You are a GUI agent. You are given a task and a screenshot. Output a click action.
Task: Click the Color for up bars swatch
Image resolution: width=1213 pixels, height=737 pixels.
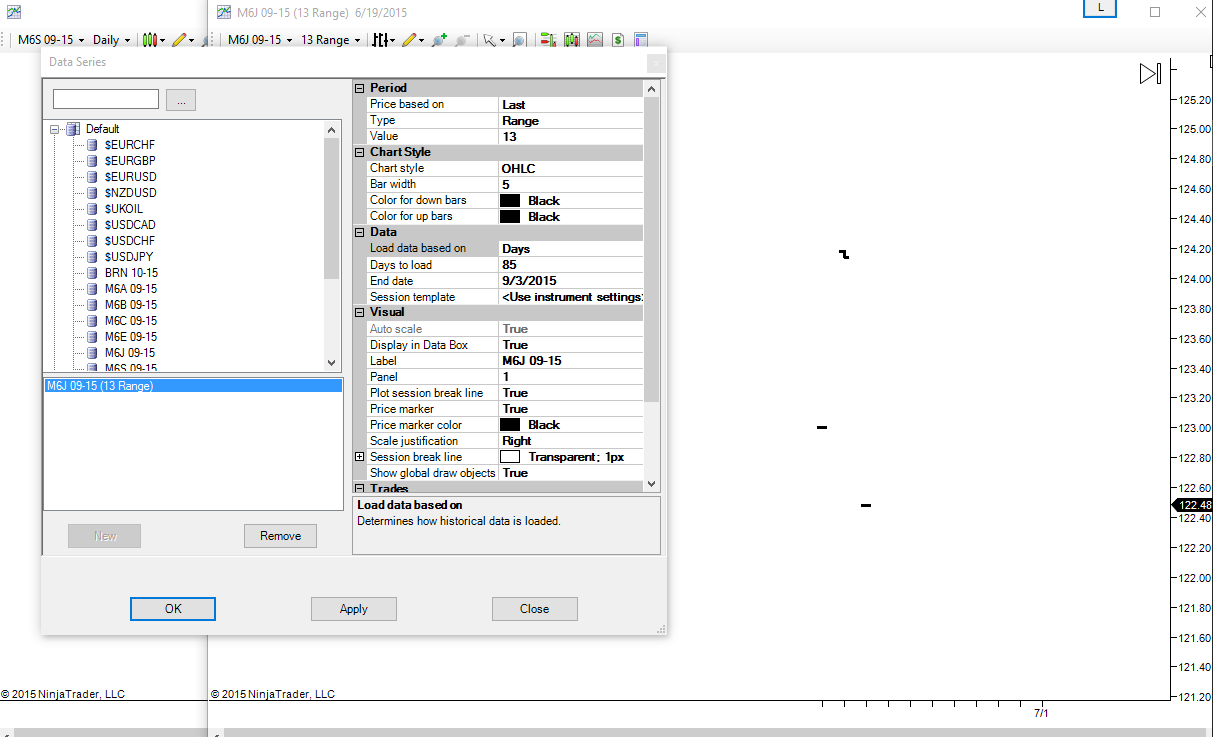click(x=510, y=216)
